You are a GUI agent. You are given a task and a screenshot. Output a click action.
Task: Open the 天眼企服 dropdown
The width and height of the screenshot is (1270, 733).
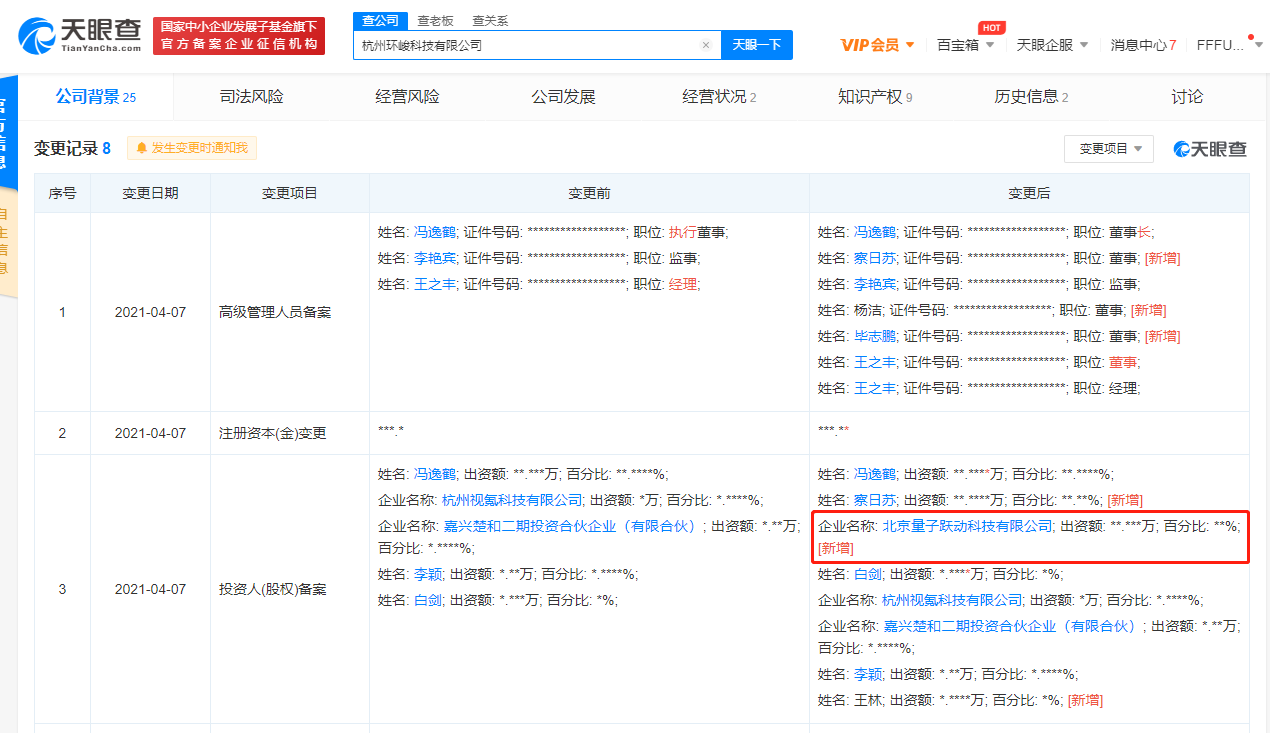click(1051, 45)
